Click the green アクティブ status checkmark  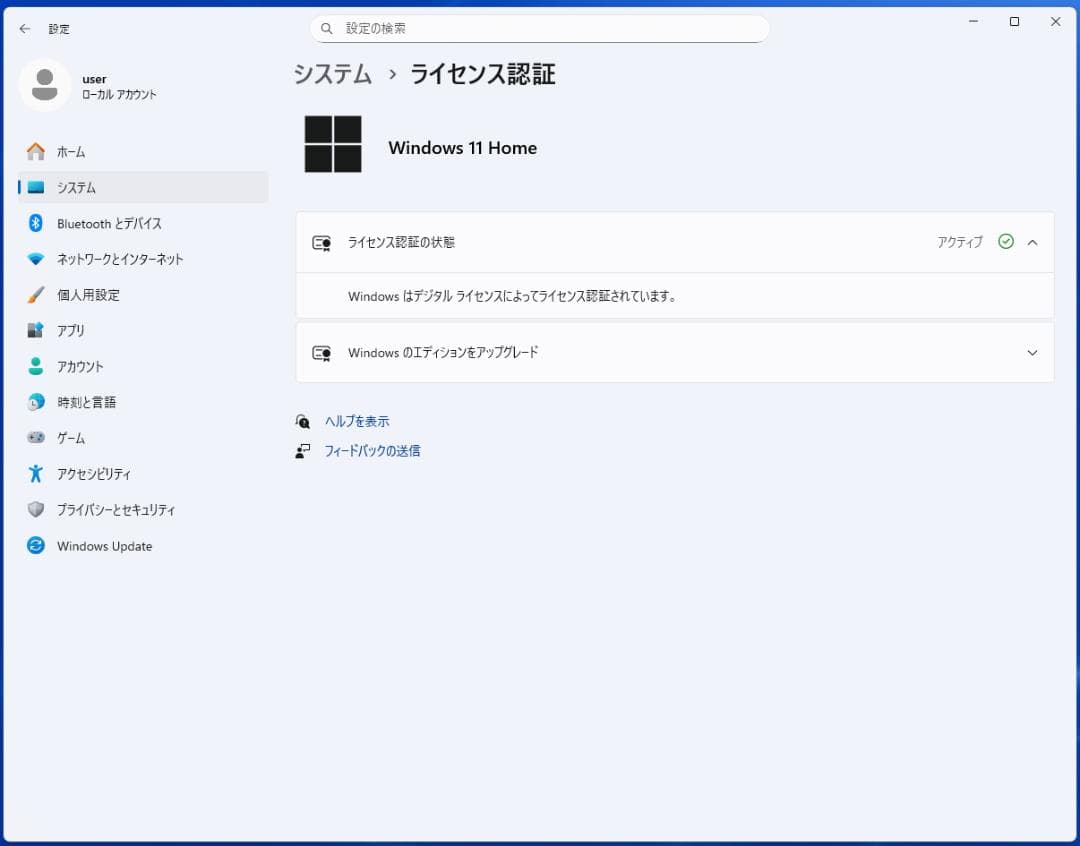coord(1006,242)
